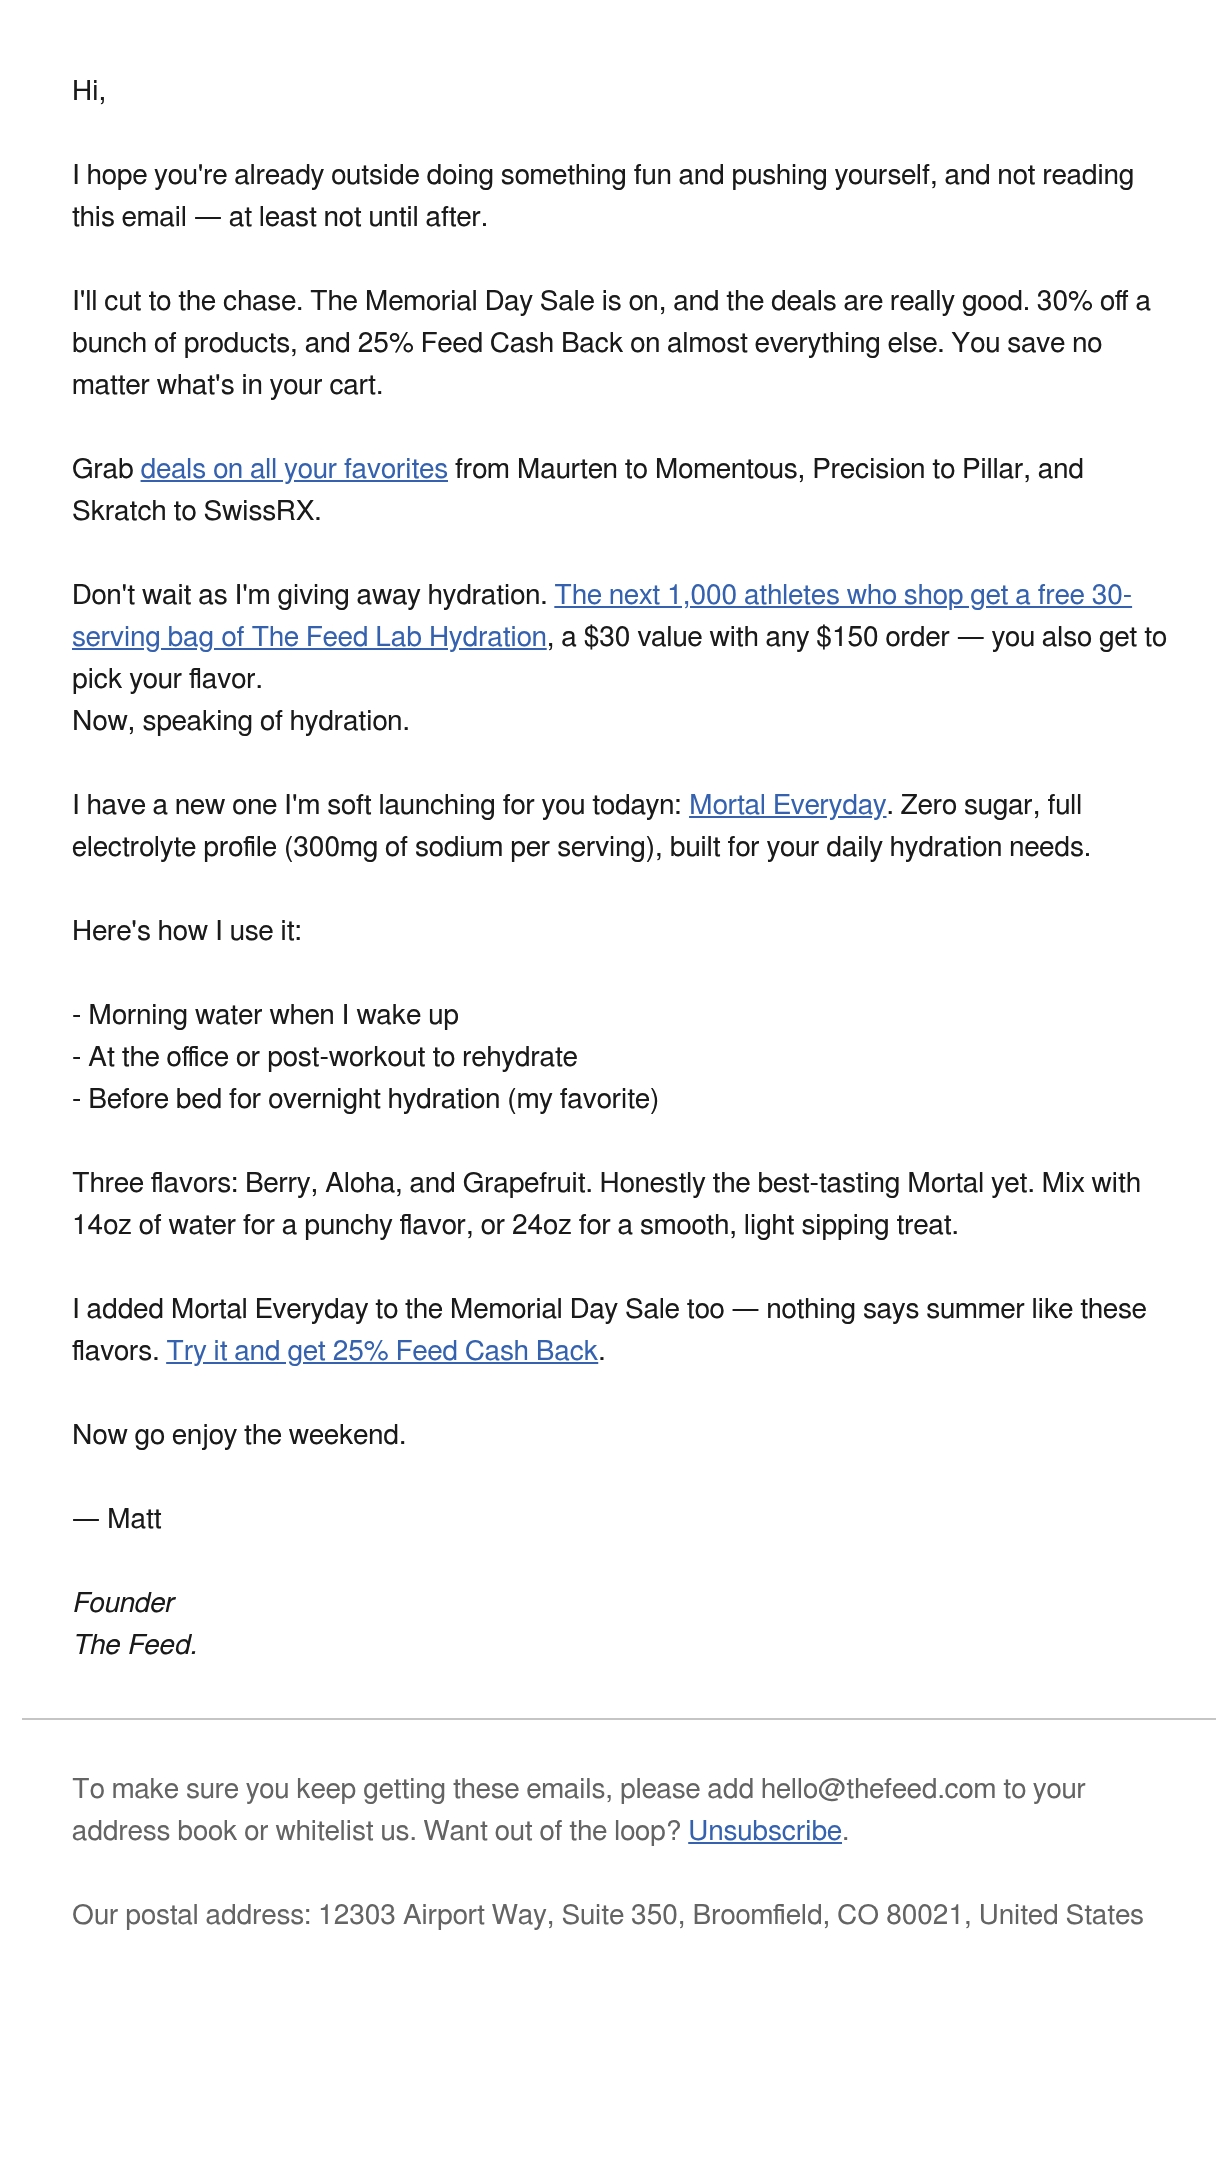Click the 'Before bed for overnight hydration' bullet

[x=365, y=1099]
